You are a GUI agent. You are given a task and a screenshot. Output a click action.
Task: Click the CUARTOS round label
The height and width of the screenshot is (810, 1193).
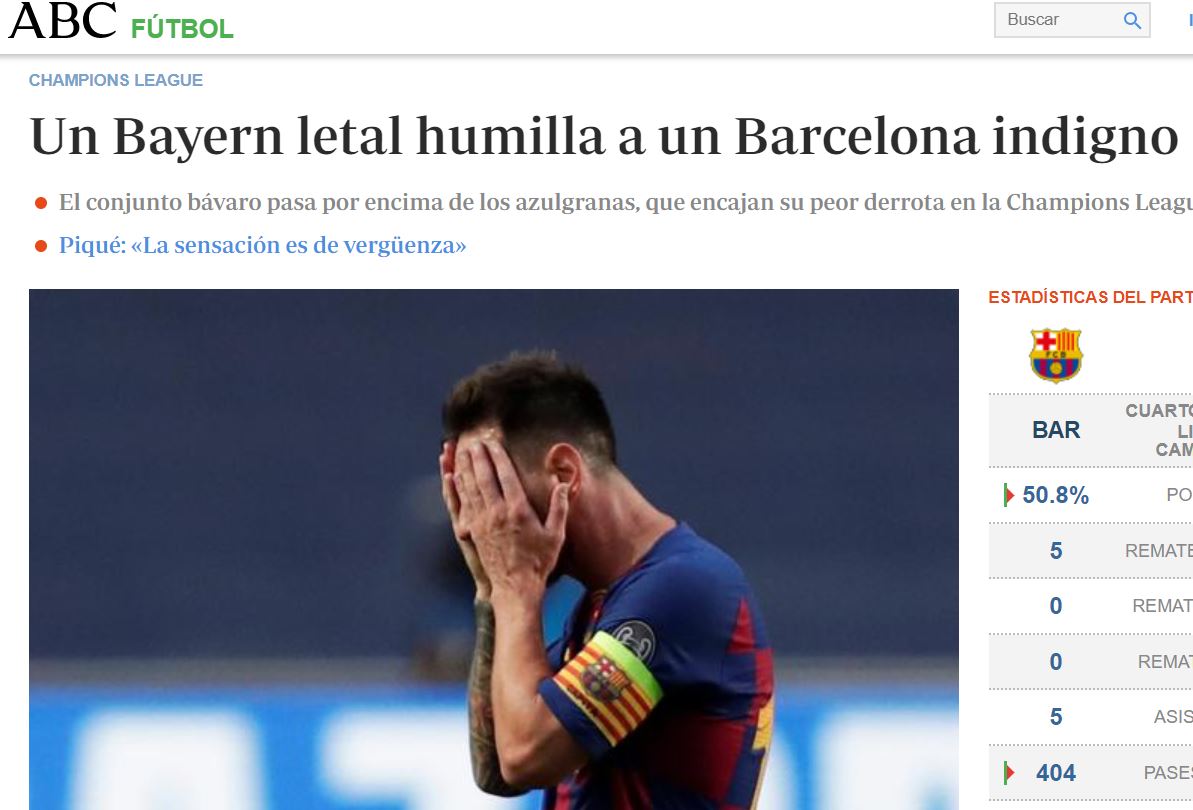coord(1159,411)
